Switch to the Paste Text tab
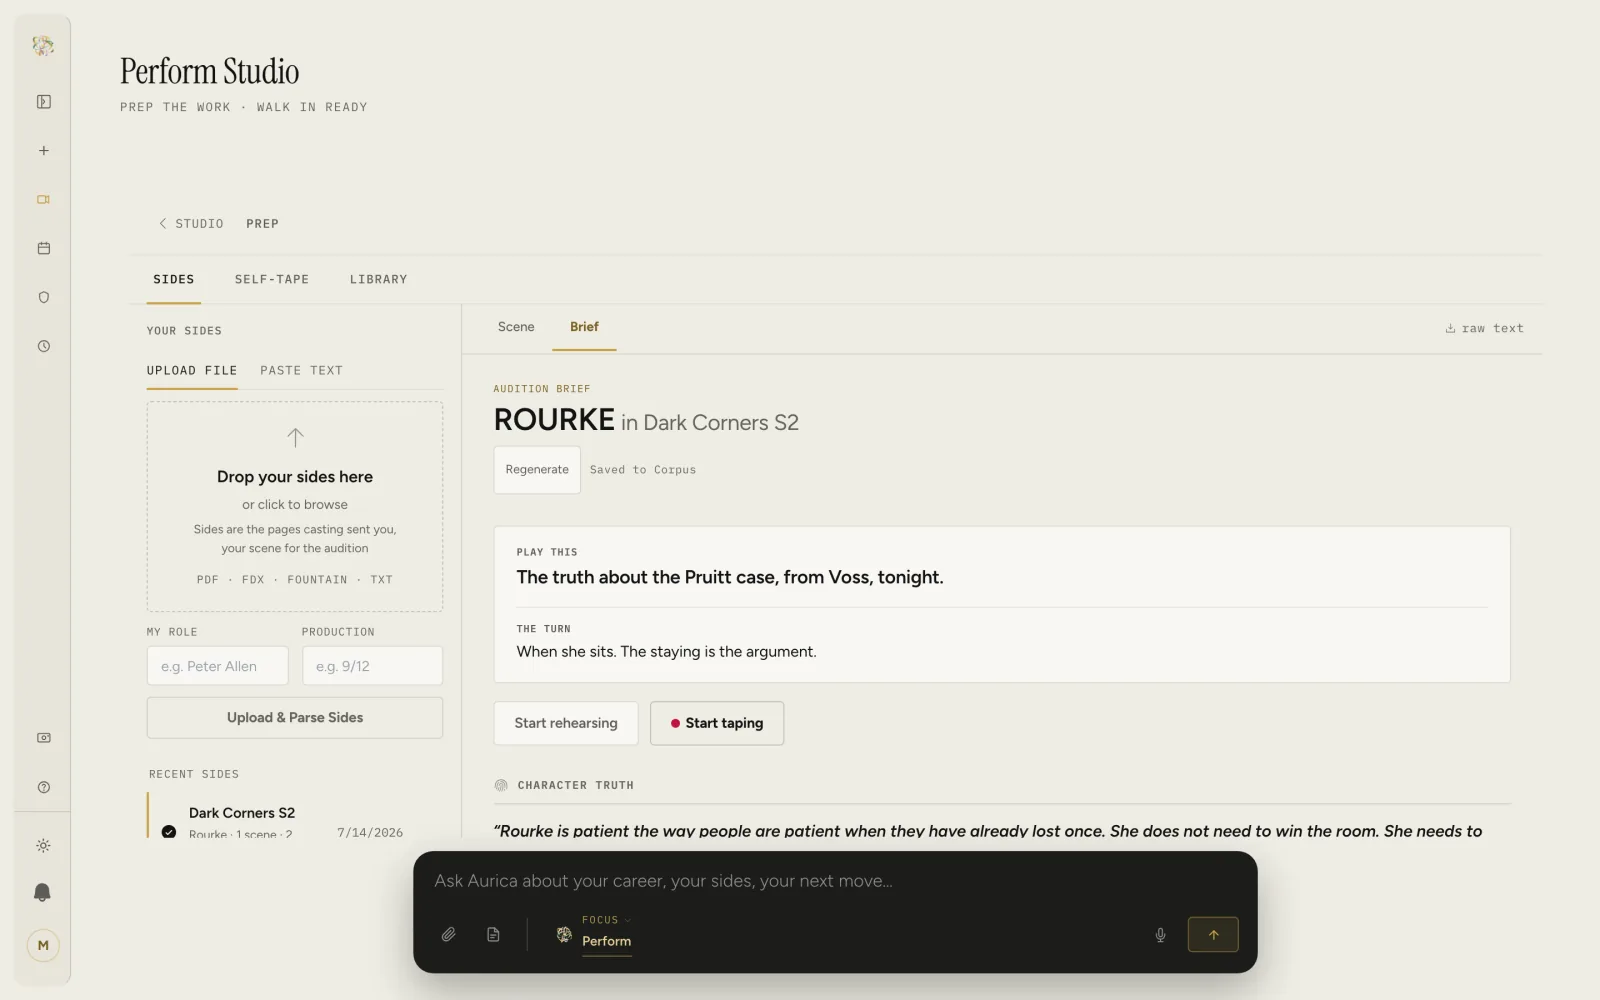The image size is (1600, 1000). pos(301,370)
